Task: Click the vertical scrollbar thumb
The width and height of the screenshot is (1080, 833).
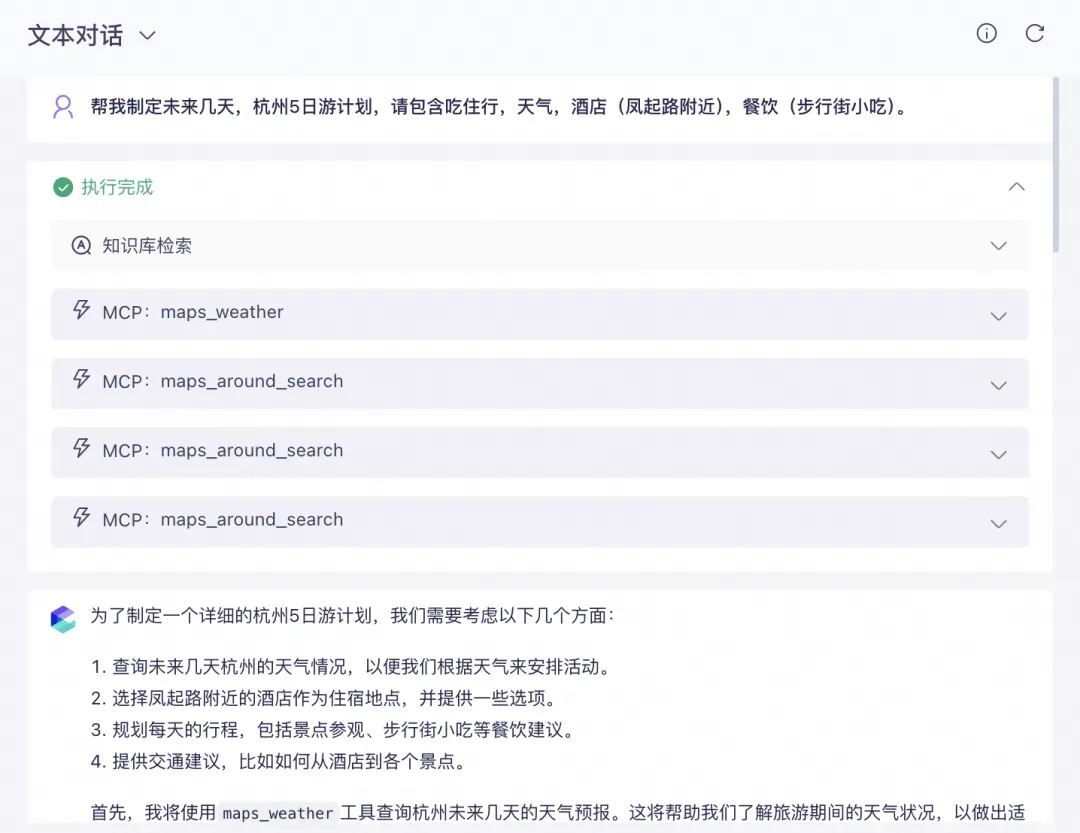Action: point(1056,164)
